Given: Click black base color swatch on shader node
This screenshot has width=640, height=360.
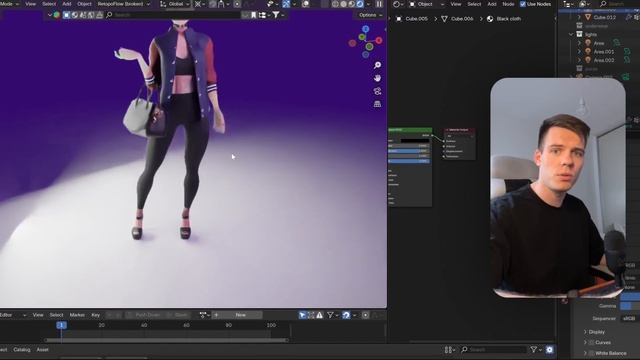Looking at the screenshot, I should 415,140.
